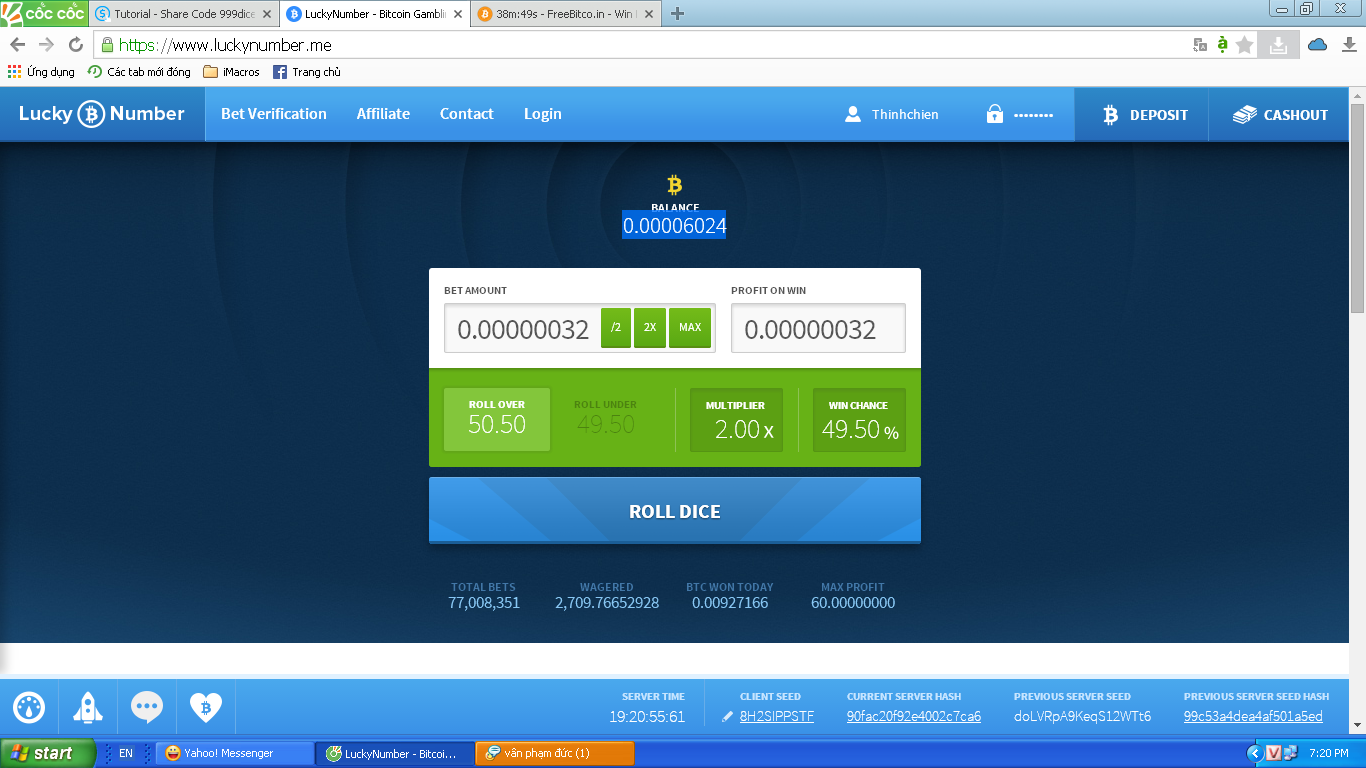Open the Các tab mới đóng bookmark
Screen dimensions: 1366x768
pyautogui.click(x=139, y=72)
